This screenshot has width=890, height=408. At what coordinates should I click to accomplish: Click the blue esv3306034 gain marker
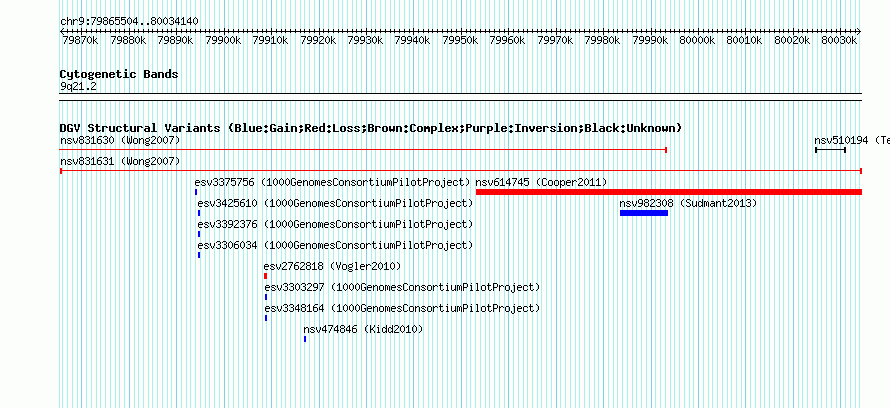pyautogui.click(x=199, y=255)
